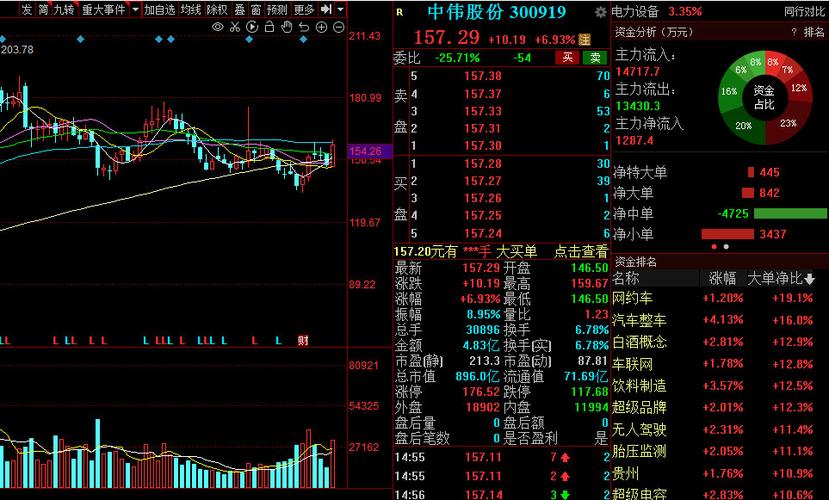Select first page dot in 资金分析
This screenshot has height=500, width=829.
pyautogui.click(x=714, y=247)
